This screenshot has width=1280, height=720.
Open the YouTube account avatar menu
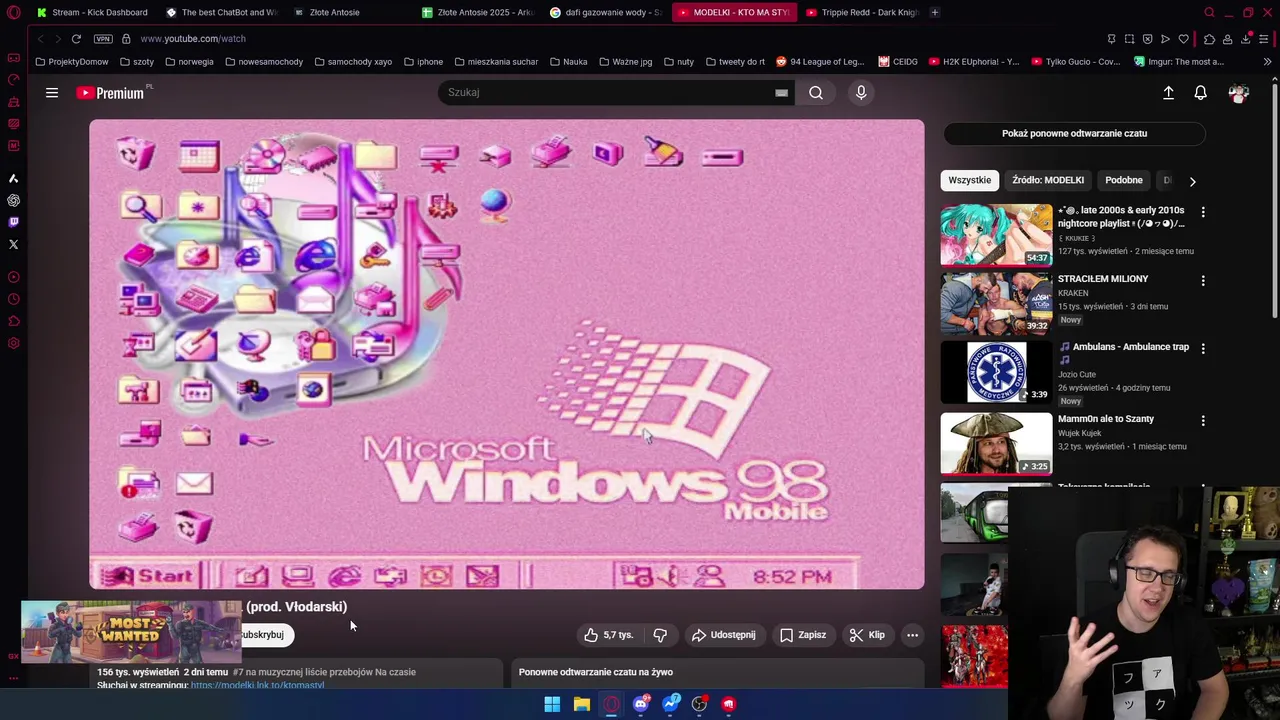click(1239, 93)
